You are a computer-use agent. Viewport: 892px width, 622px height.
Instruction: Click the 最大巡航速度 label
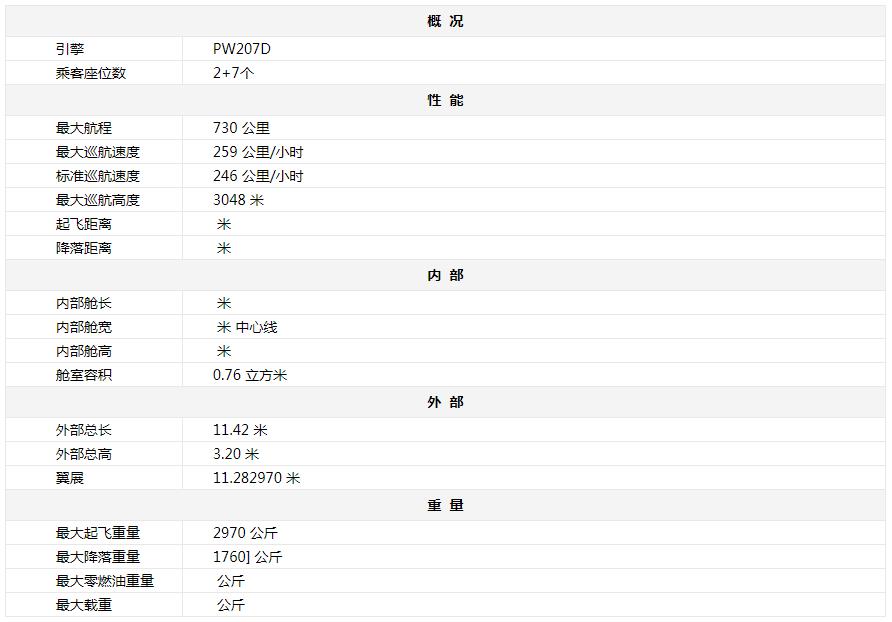point(98,152)
